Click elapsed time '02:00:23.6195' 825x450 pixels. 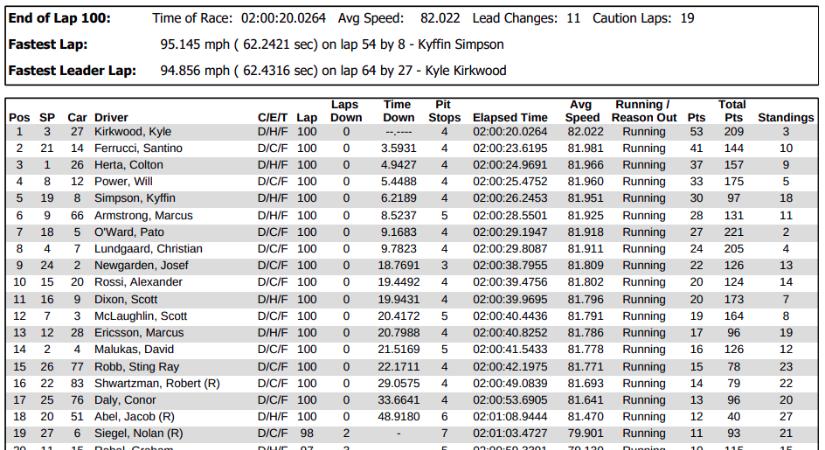(x=510, y=148)
